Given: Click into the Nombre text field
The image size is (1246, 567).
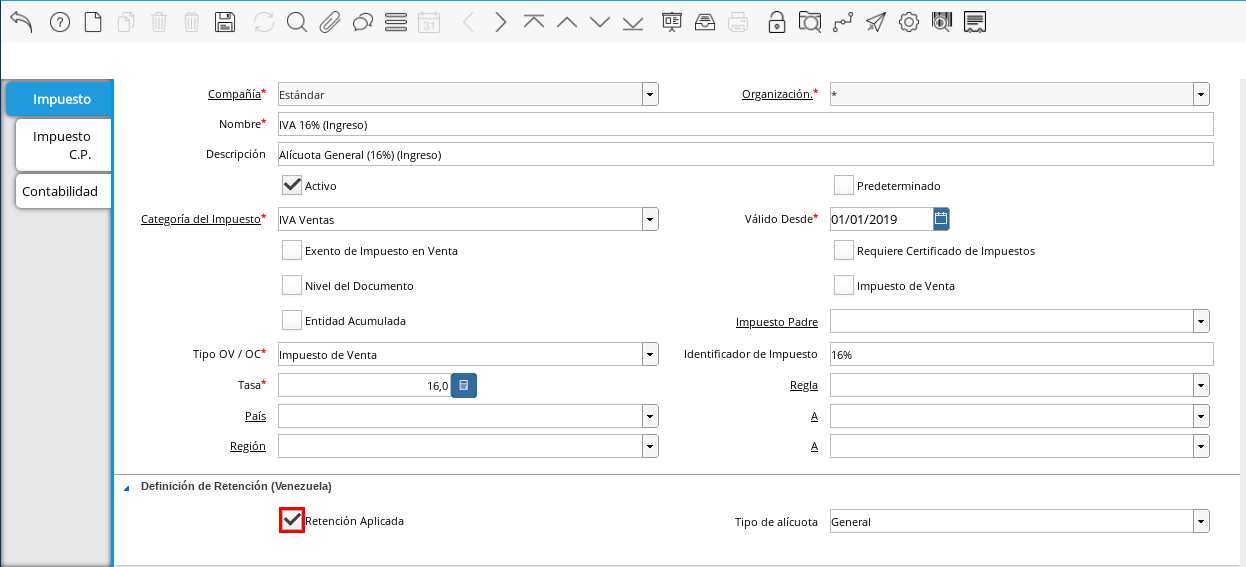Looking at the screenshot, I should point(745,124).
